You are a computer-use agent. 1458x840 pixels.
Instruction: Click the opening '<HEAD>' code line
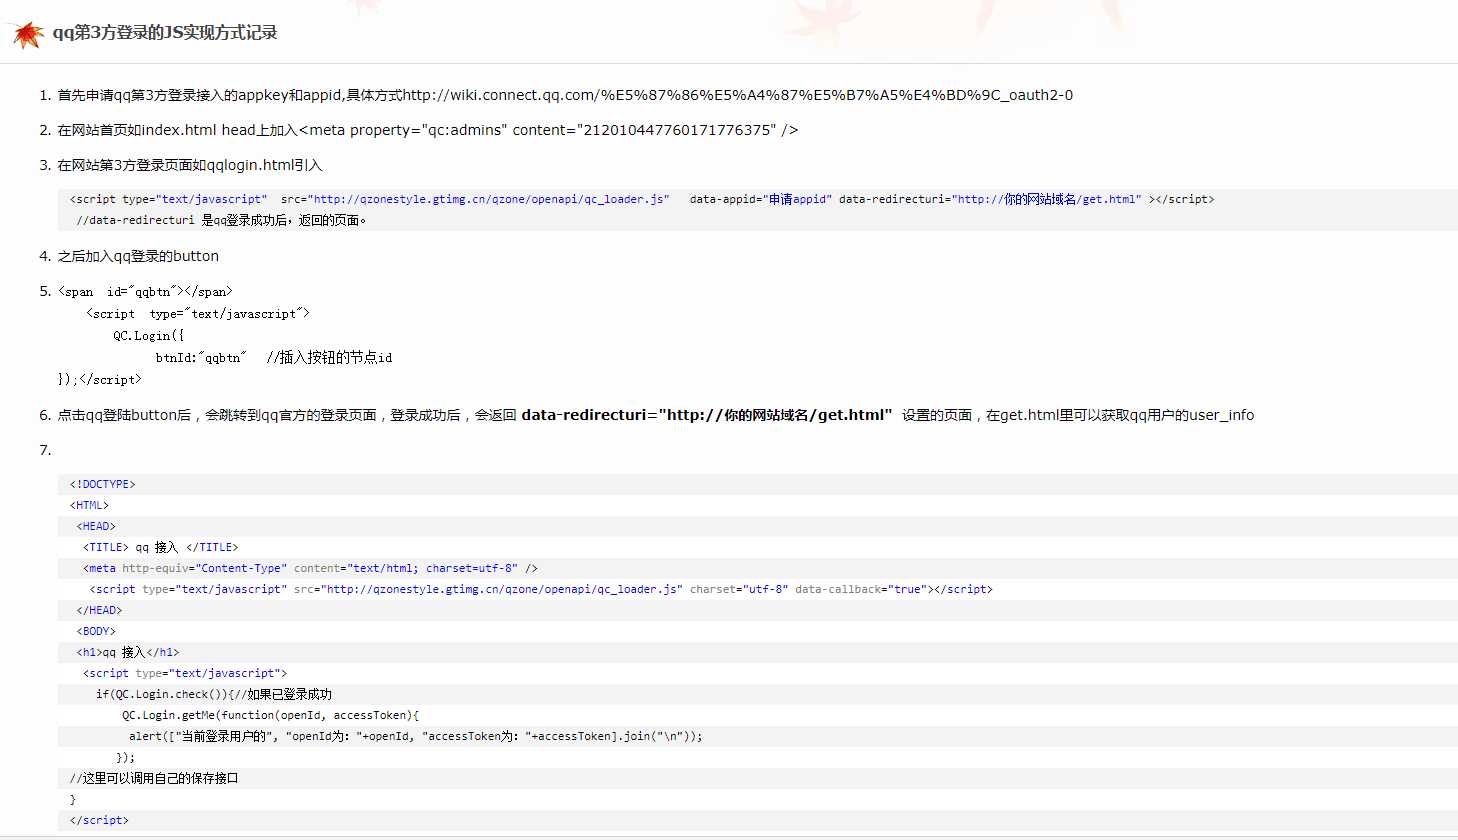tap(96, 526)
